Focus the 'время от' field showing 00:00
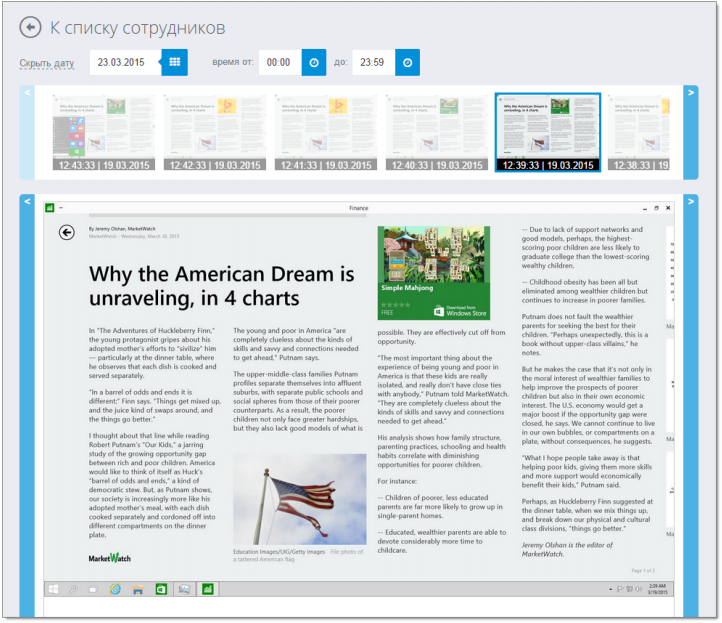The width and height of the screenshot is (722, 623). point(280,62)
